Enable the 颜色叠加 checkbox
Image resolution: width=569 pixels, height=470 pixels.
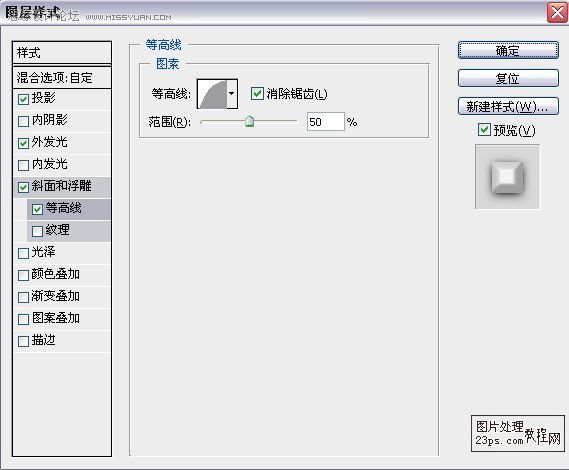tap(23, 275)
